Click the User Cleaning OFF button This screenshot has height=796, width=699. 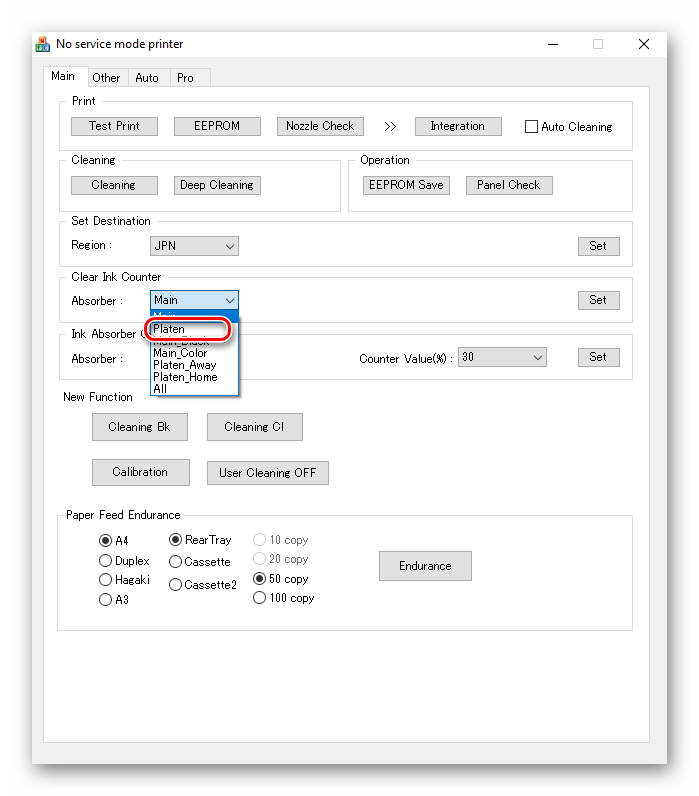267,473
